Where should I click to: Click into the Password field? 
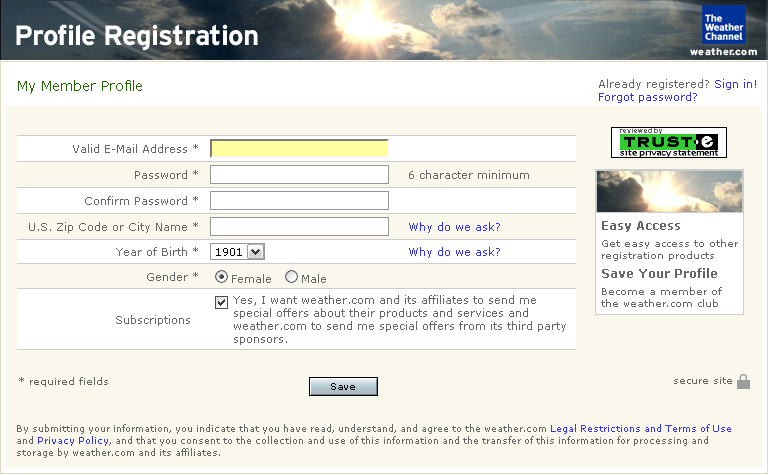299,175
